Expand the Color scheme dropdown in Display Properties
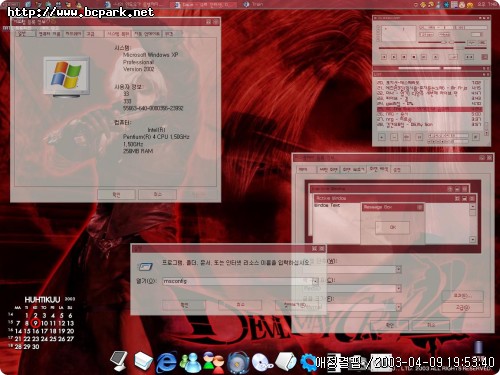The image size is (500, 375). tap(399, 288)
